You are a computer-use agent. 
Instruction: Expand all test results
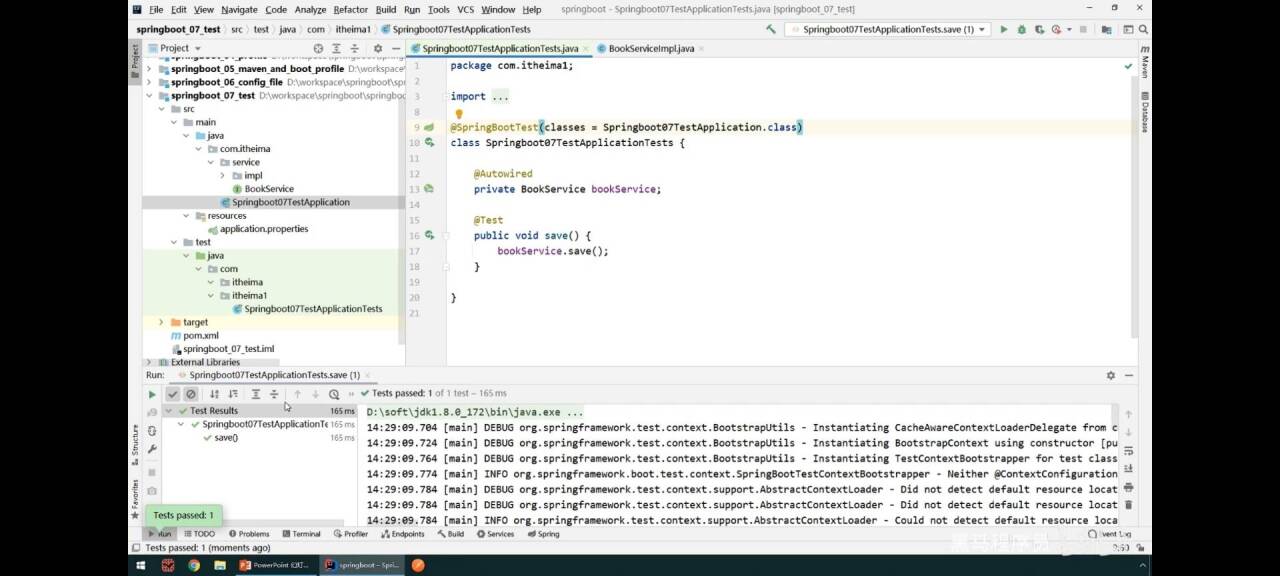(256, 394)
